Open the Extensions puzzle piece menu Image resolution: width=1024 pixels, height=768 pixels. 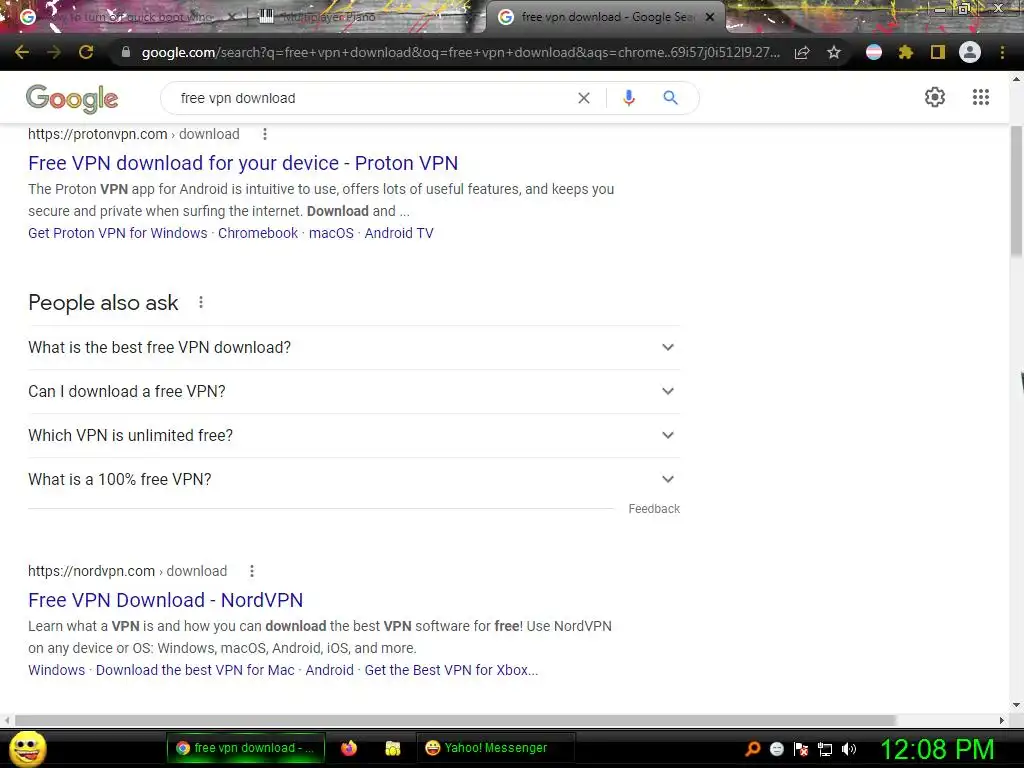[906, 52]
